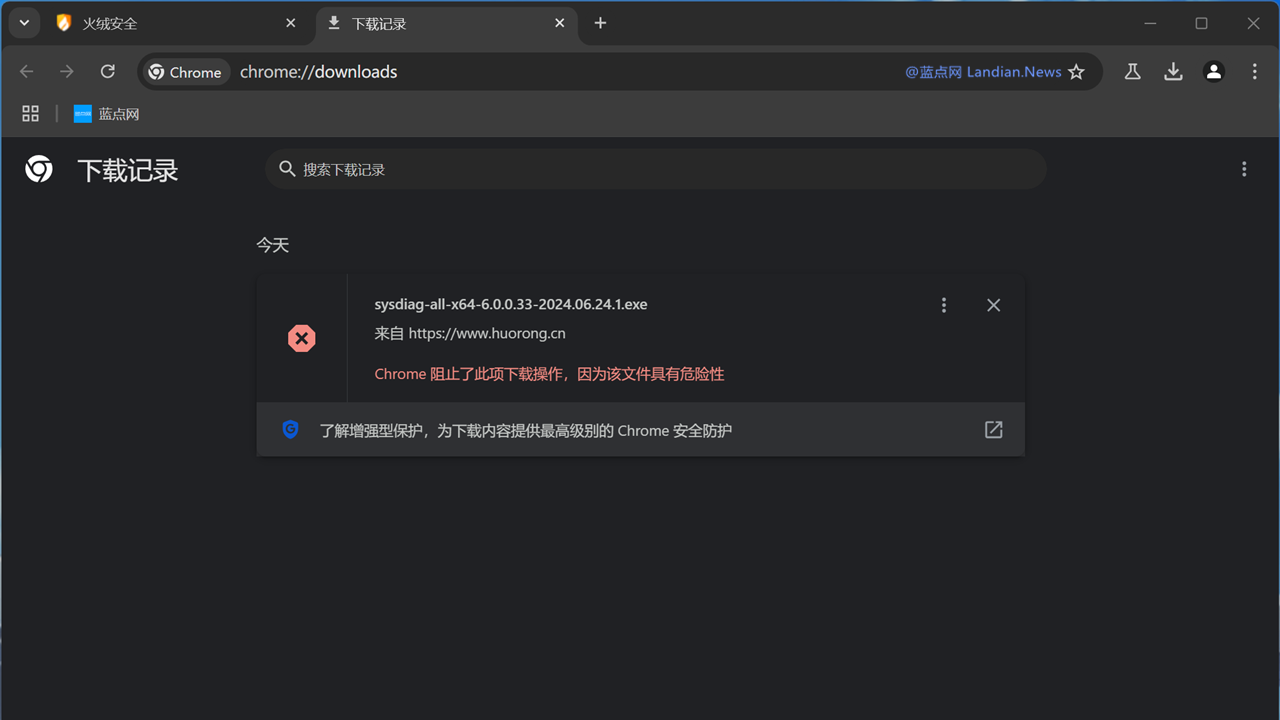Image resolution: width=1280 pixels, height=720 pixels.
Task: Click the blocked download danger icon
Action: (301, 338)
